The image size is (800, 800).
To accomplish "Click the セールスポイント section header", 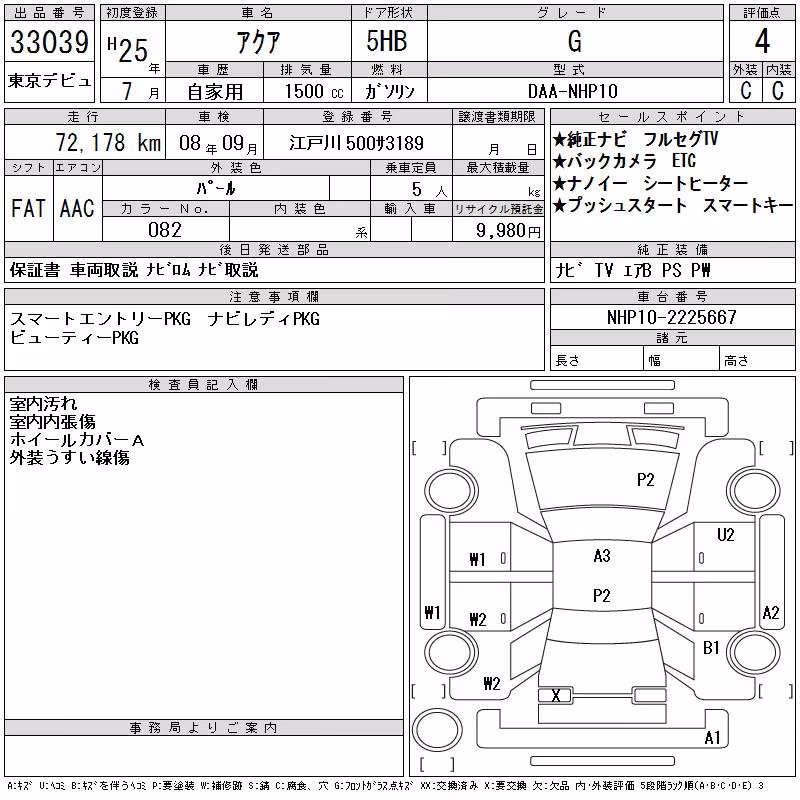I will 672,117.
